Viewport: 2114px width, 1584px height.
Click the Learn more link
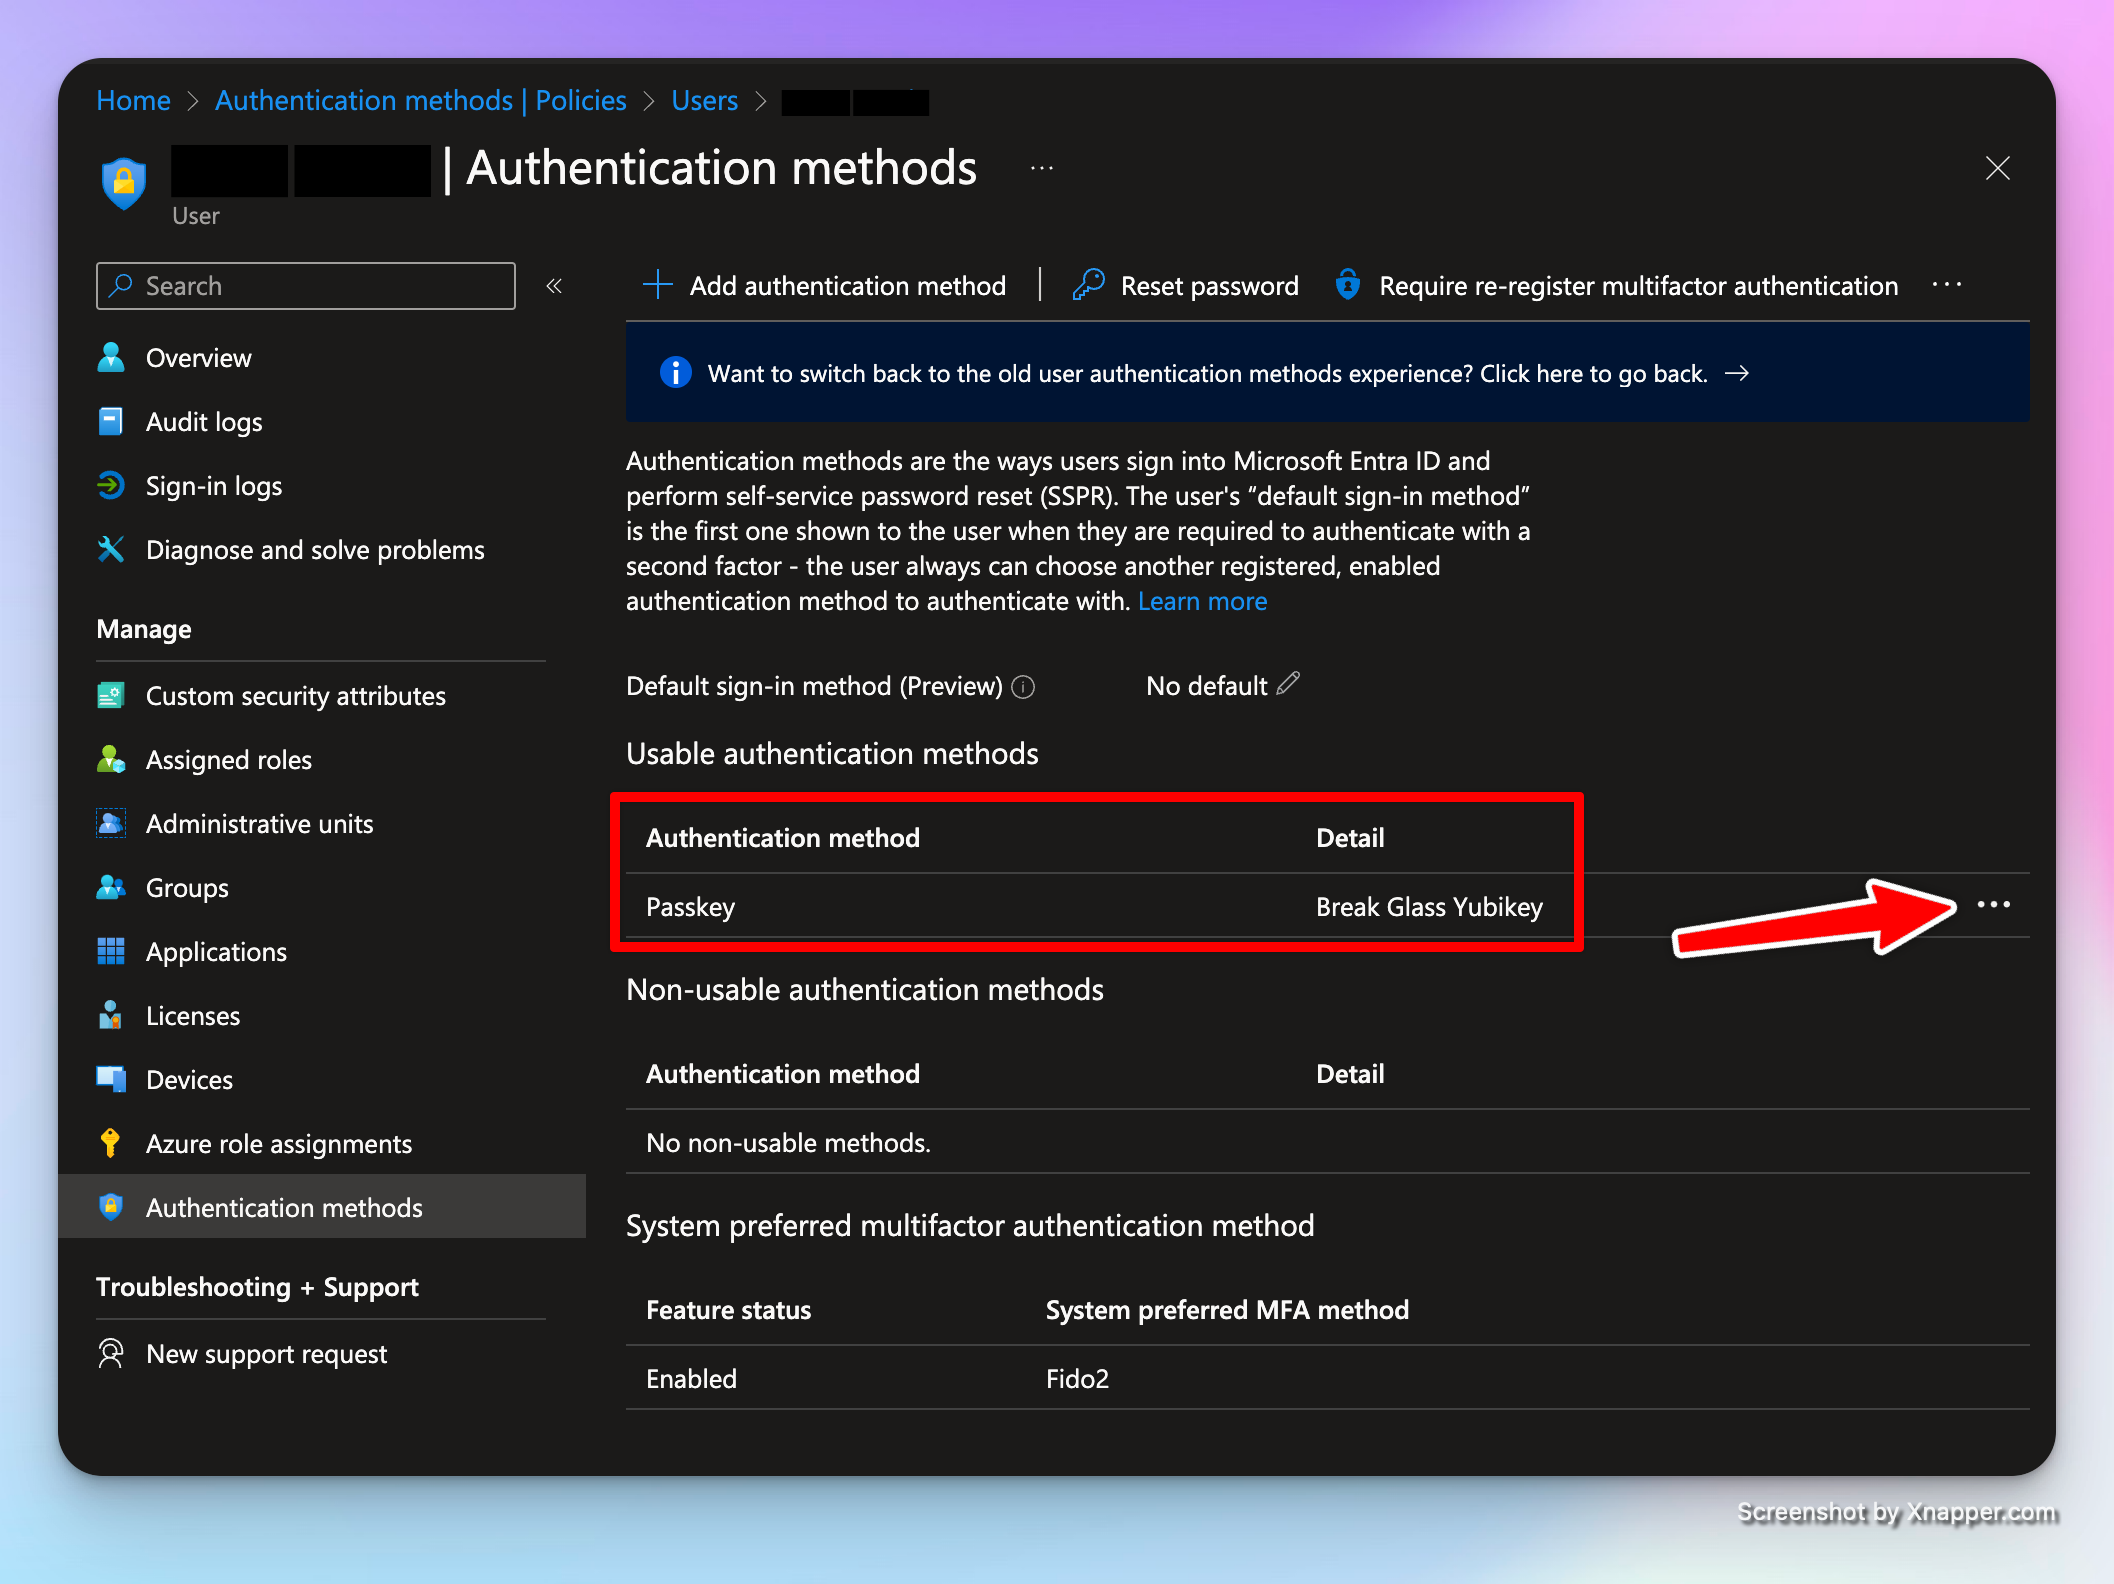1202,601
